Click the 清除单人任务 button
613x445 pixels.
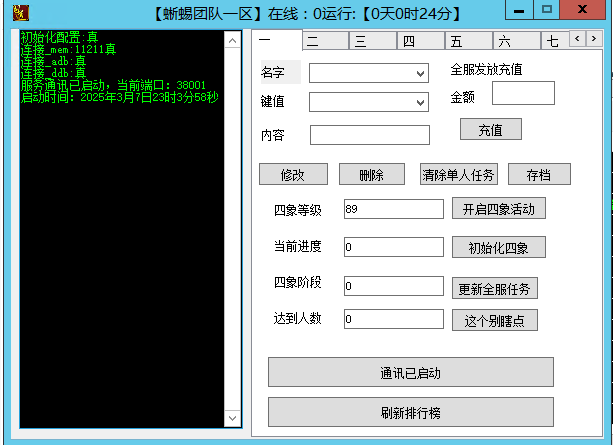(x=458, y=174)
